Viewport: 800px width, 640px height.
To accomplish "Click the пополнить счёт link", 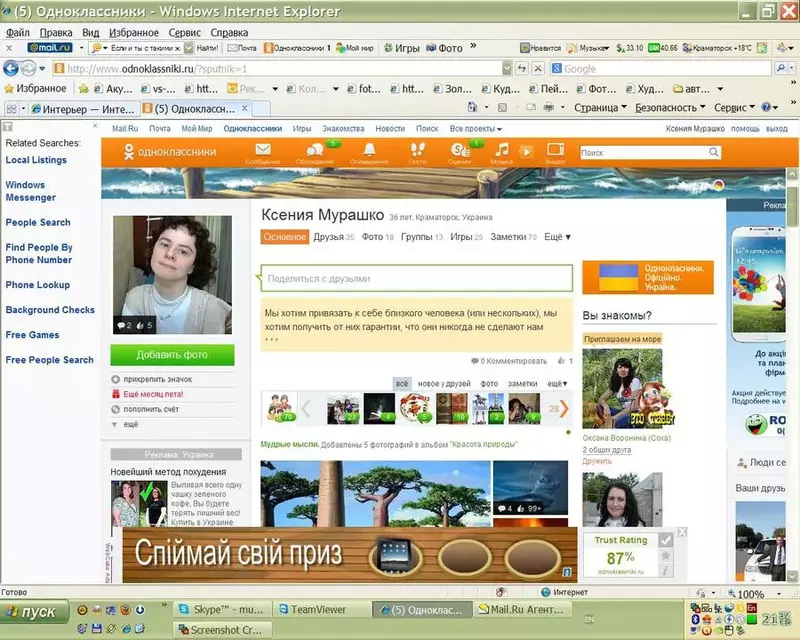I will tap(151, 409).
